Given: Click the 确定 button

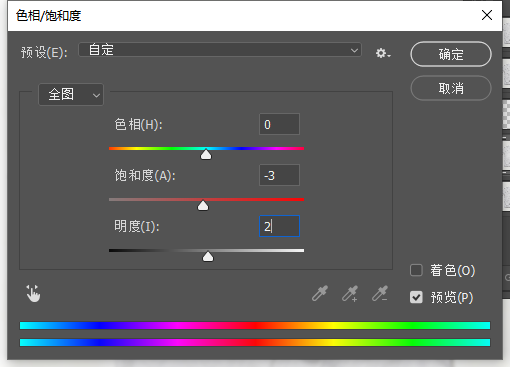Looking at the screenshot, I should point(451,54).
